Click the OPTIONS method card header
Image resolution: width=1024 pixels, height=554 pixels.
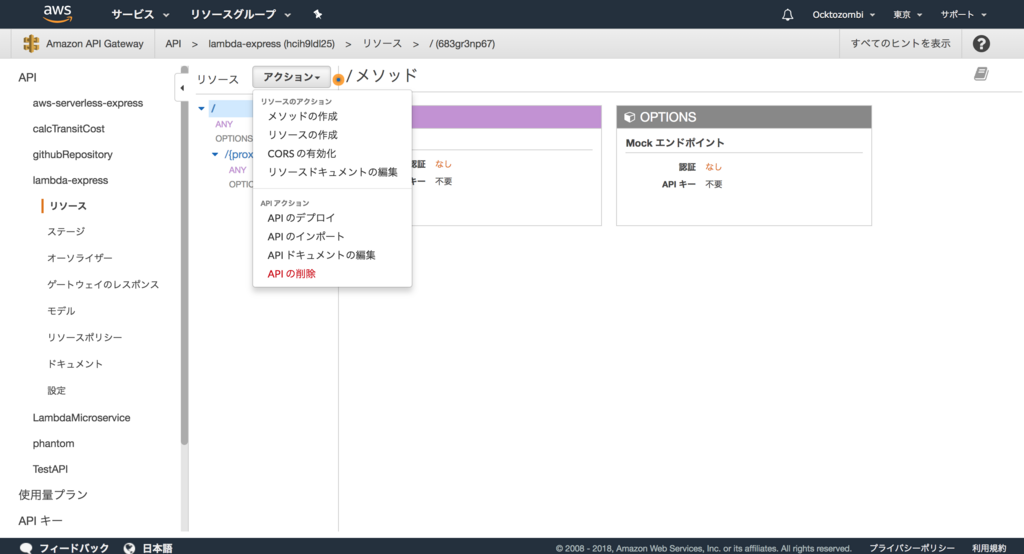point(744,117)
